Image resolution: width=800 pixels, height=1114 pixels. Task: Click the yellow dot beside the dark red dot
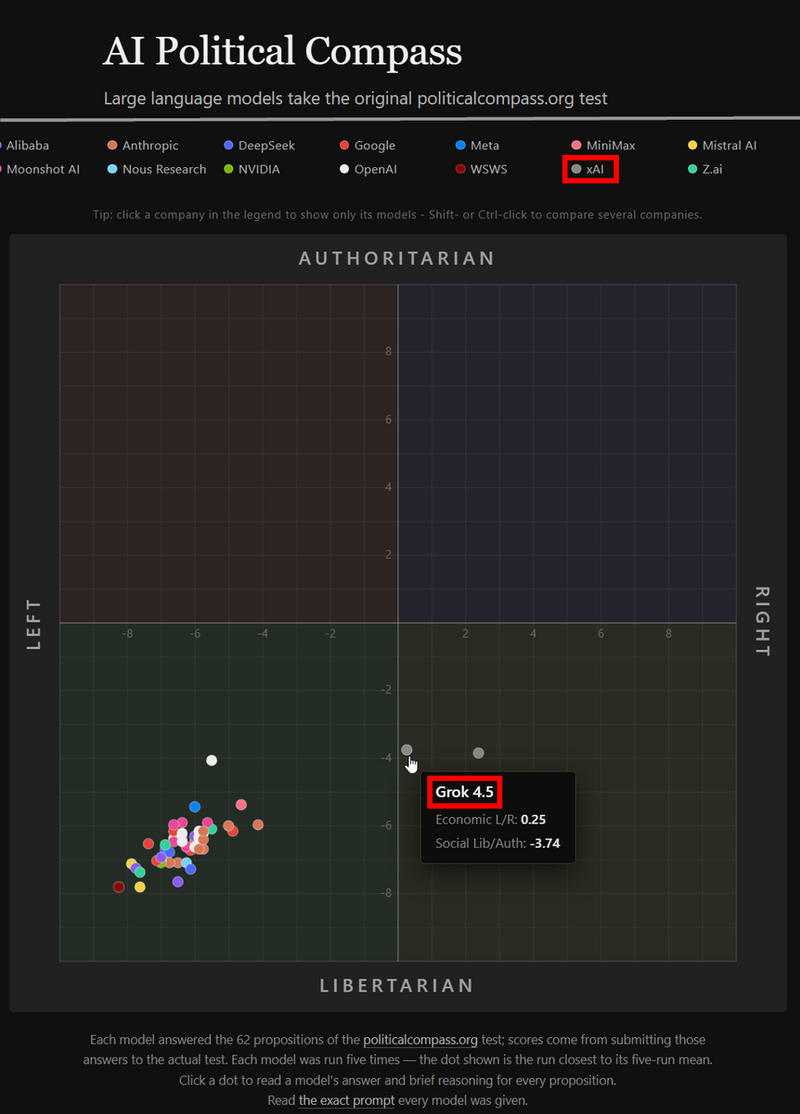point(140,887)
